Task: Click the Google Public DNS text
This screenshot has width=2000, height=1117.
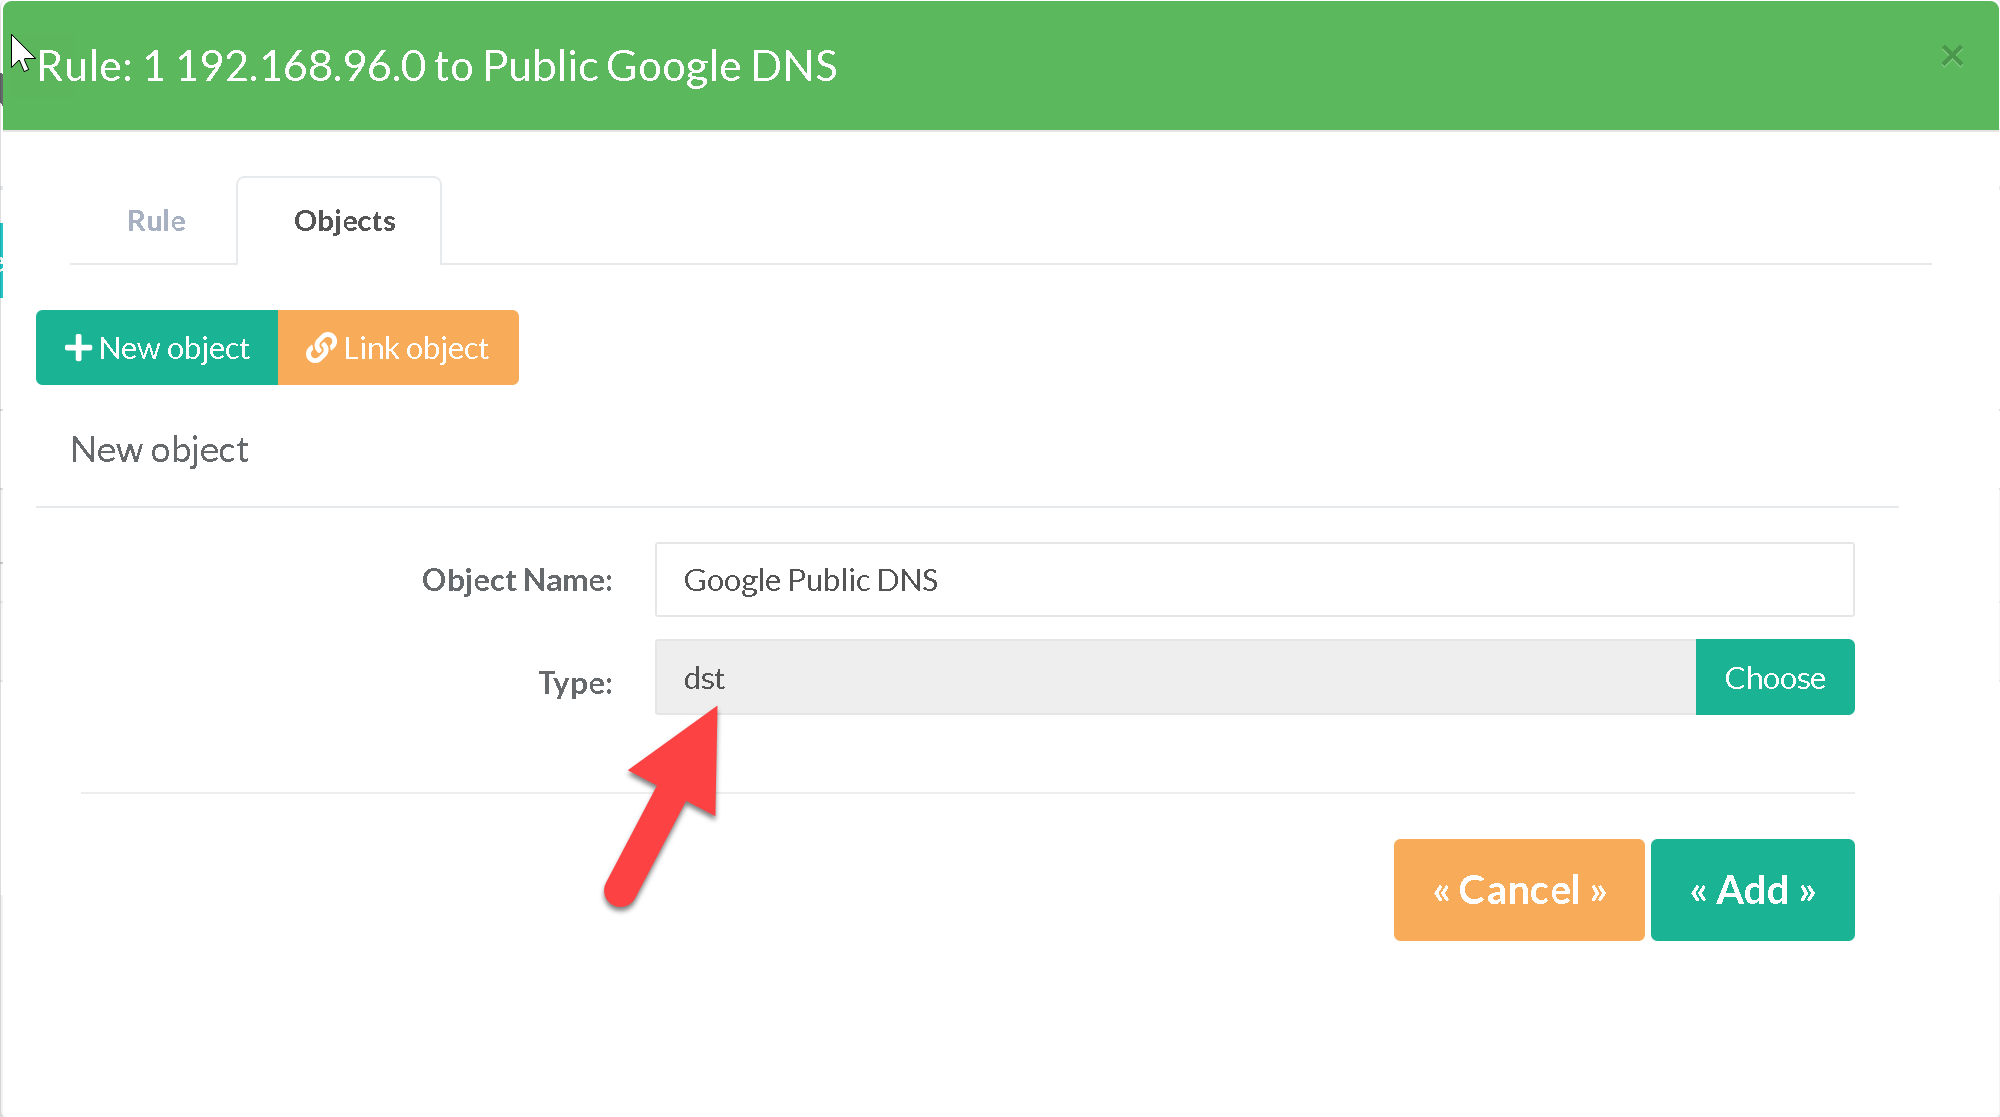Action: point(810,580)
